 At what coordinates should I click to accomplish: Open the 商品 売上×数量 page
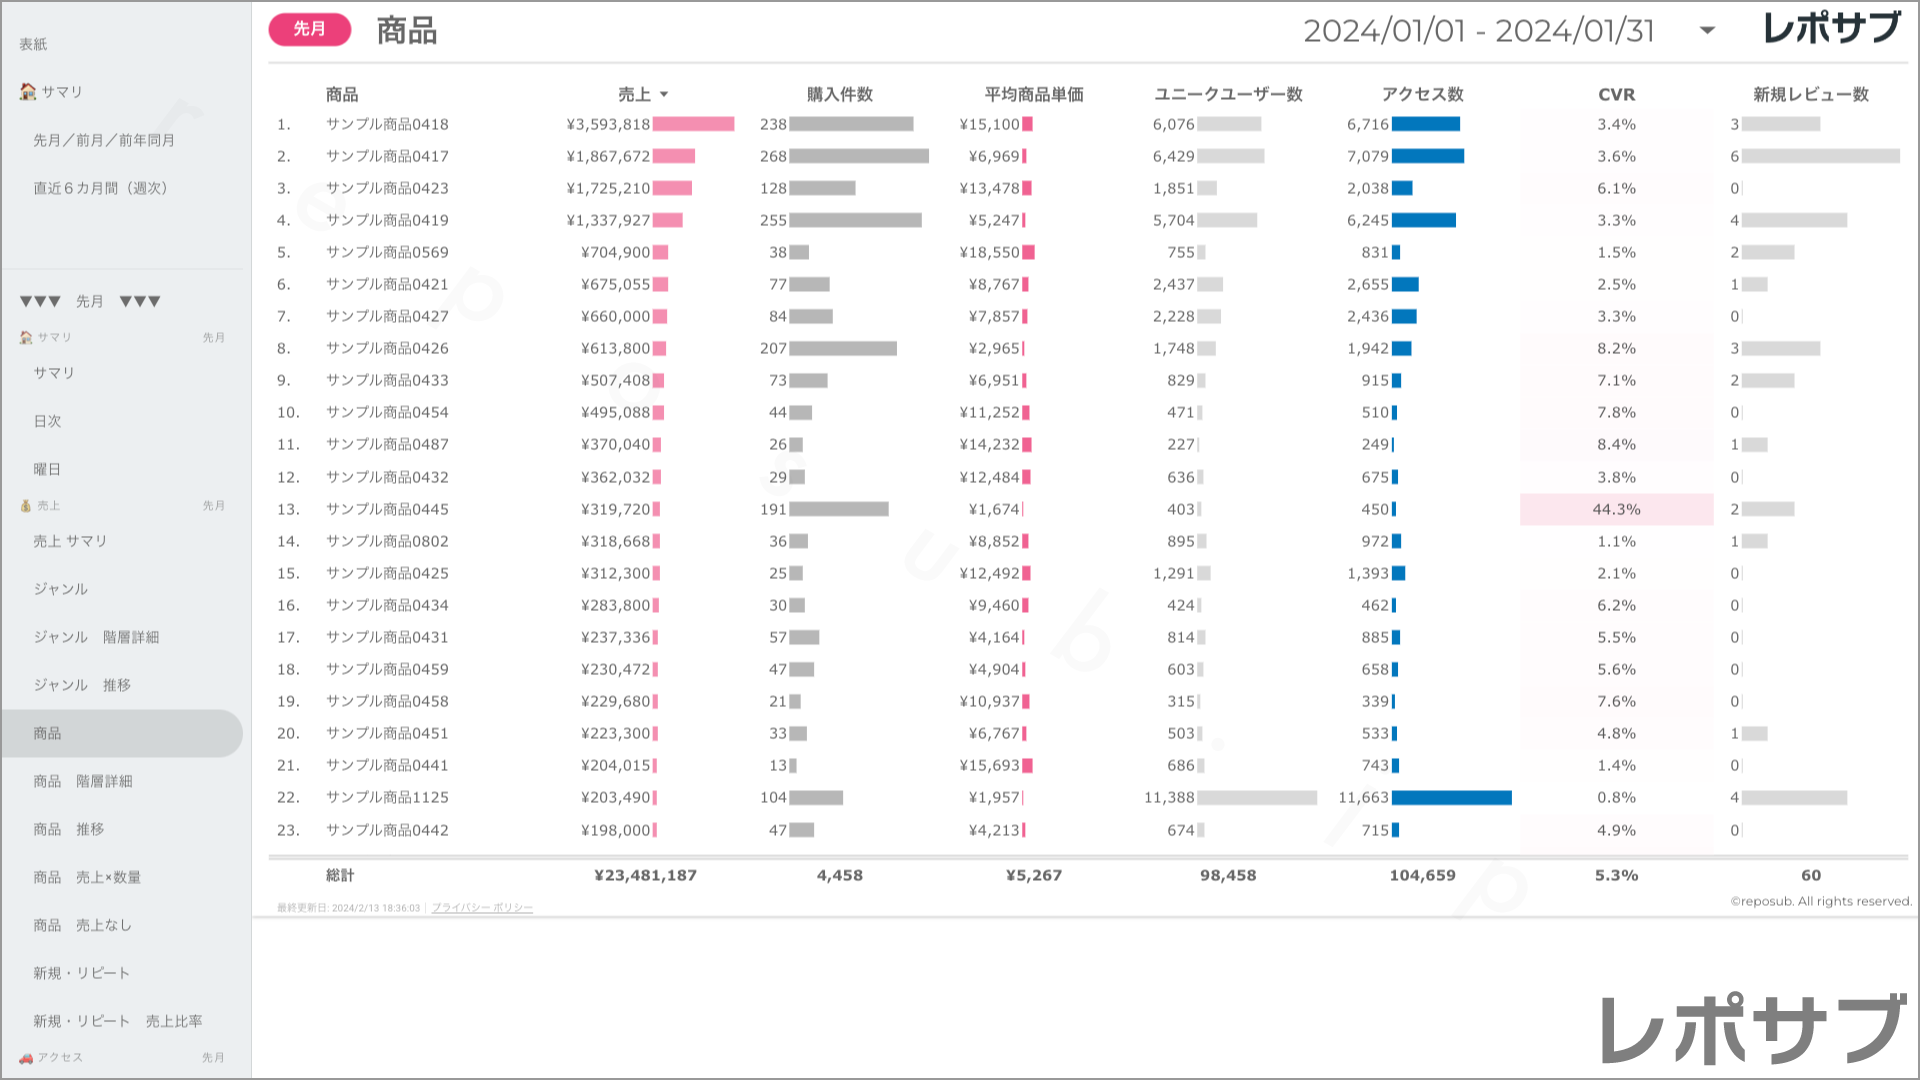(x=87, y=877)
